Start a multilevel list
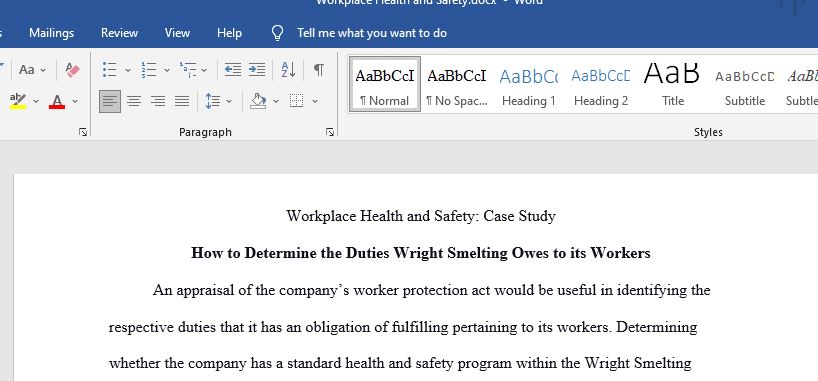Screen dimensions: 818x381 (188, 69)
